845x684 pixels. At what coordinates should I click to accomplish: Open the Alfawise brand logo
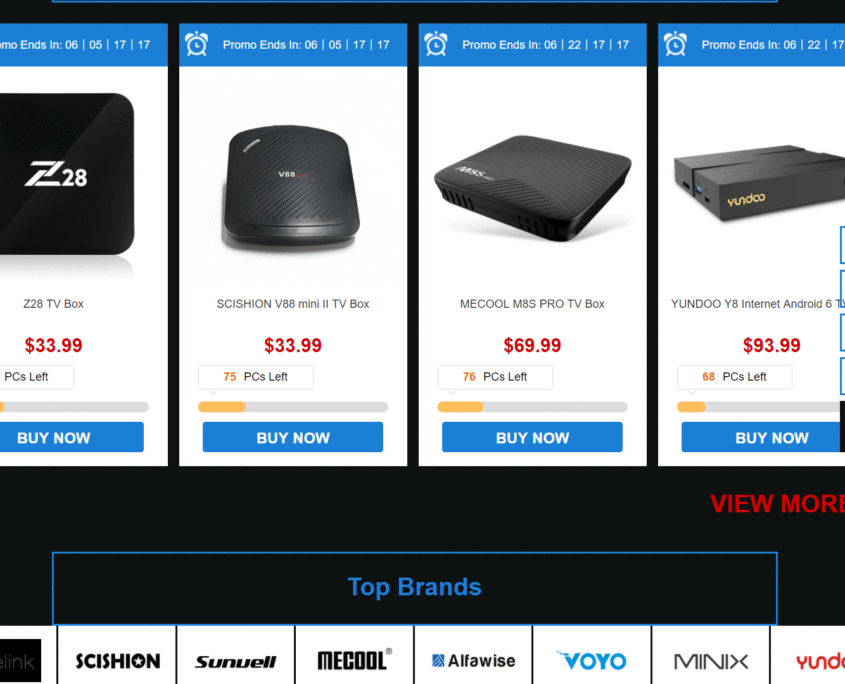(x=473, y=660)
